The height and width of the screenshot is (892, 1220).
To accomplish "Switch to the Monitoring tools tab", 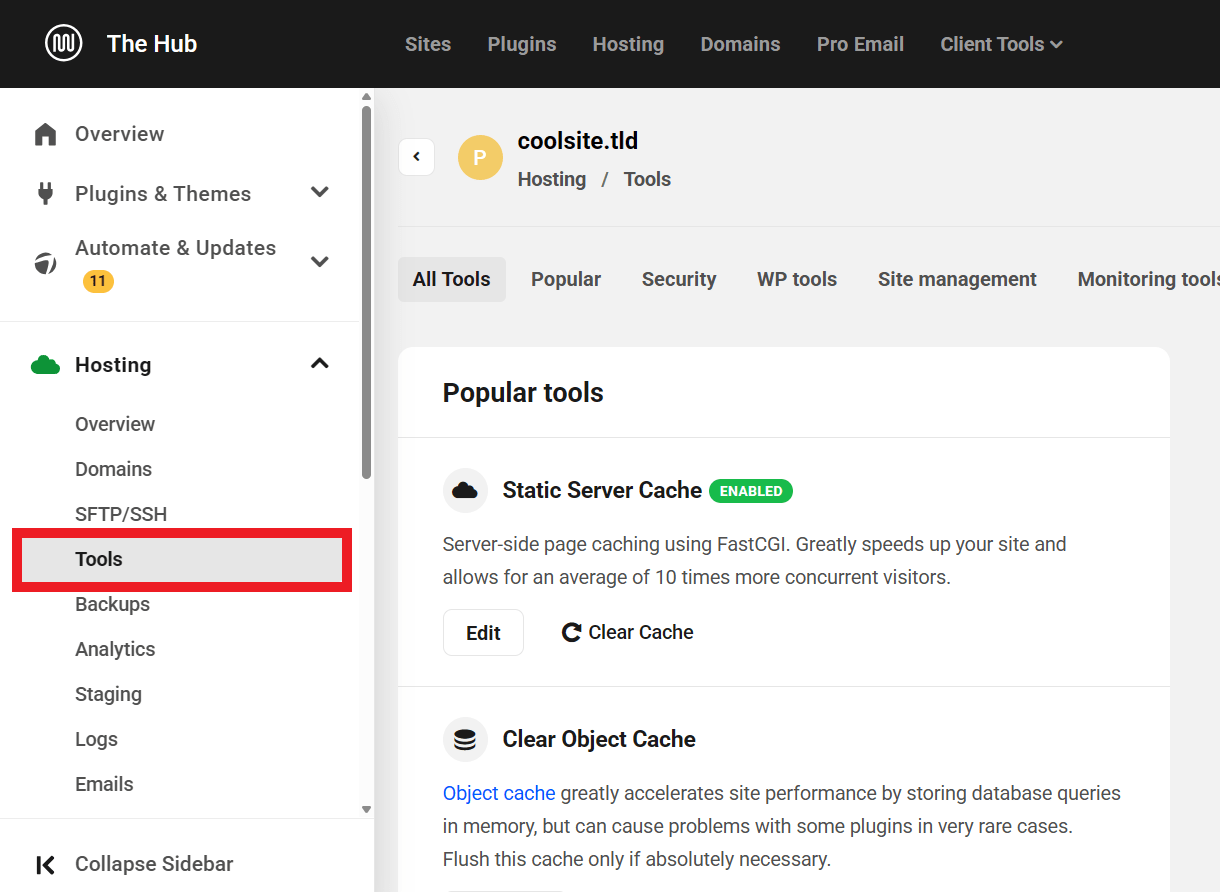I will pos(1148,279).
